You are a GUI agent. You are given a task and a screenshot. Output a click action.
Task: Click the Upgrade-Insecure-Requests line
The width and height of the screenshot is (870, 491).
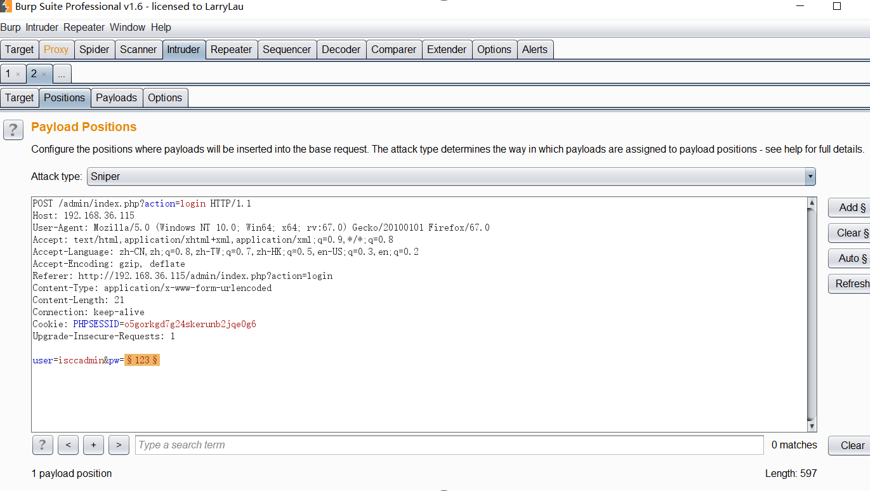click(104, 336)
